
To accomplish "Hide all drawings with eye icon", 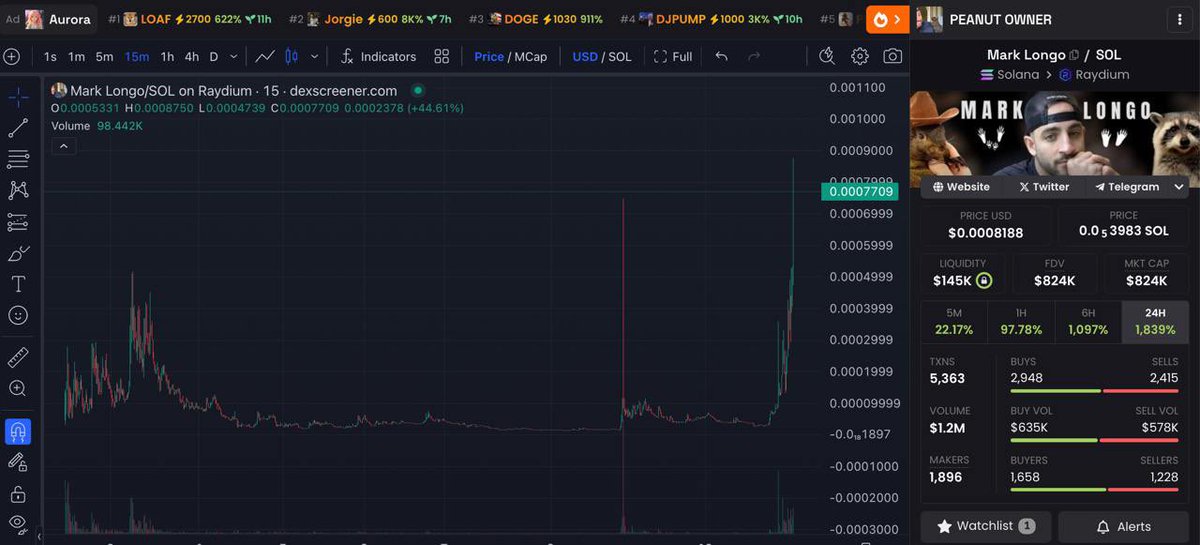I will [18, 523].
